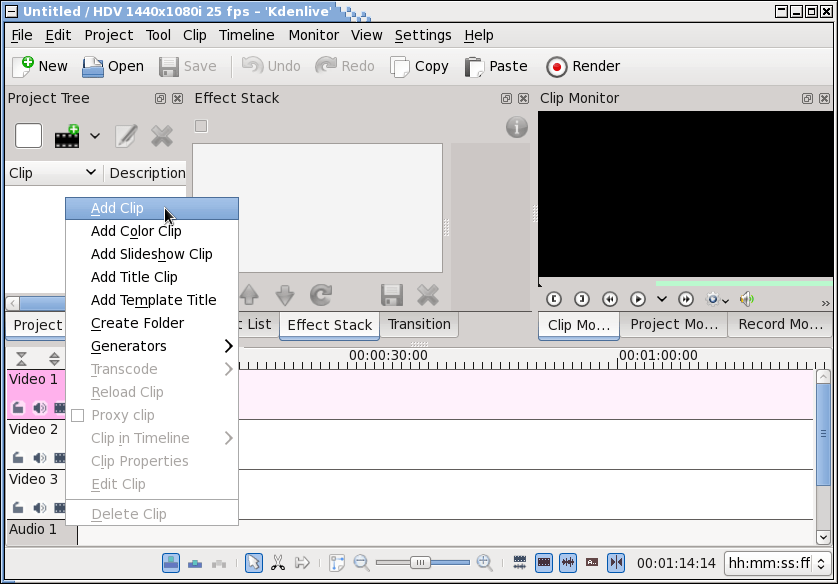Click fit zoom to project icon
Image resolution: width=838 pixels, height=584 pixels.
point(337,563)
